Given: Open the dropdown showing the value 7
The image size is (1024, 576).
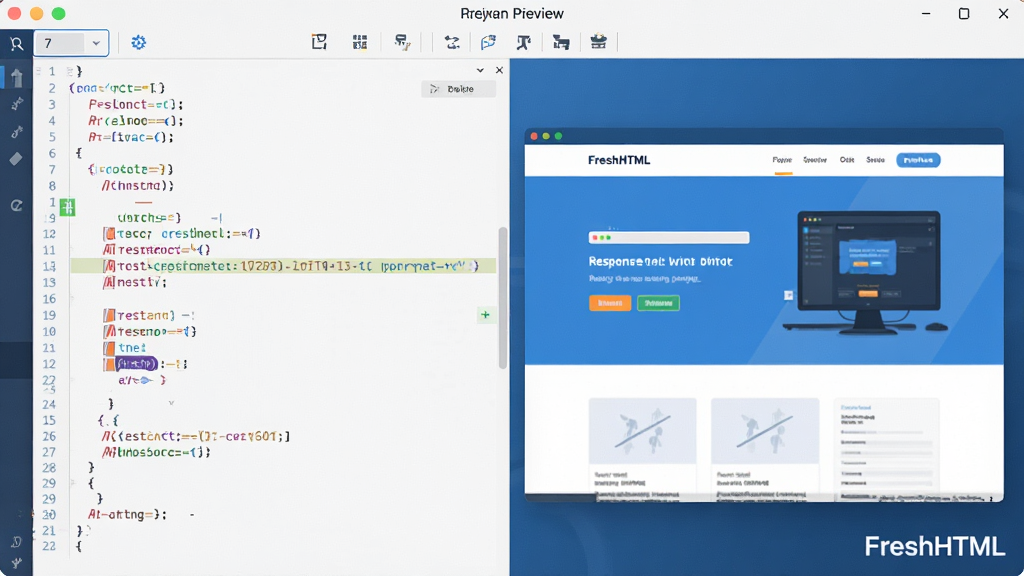Looking at the screenshot, I should pyautogui.click(x=71, y=43).
